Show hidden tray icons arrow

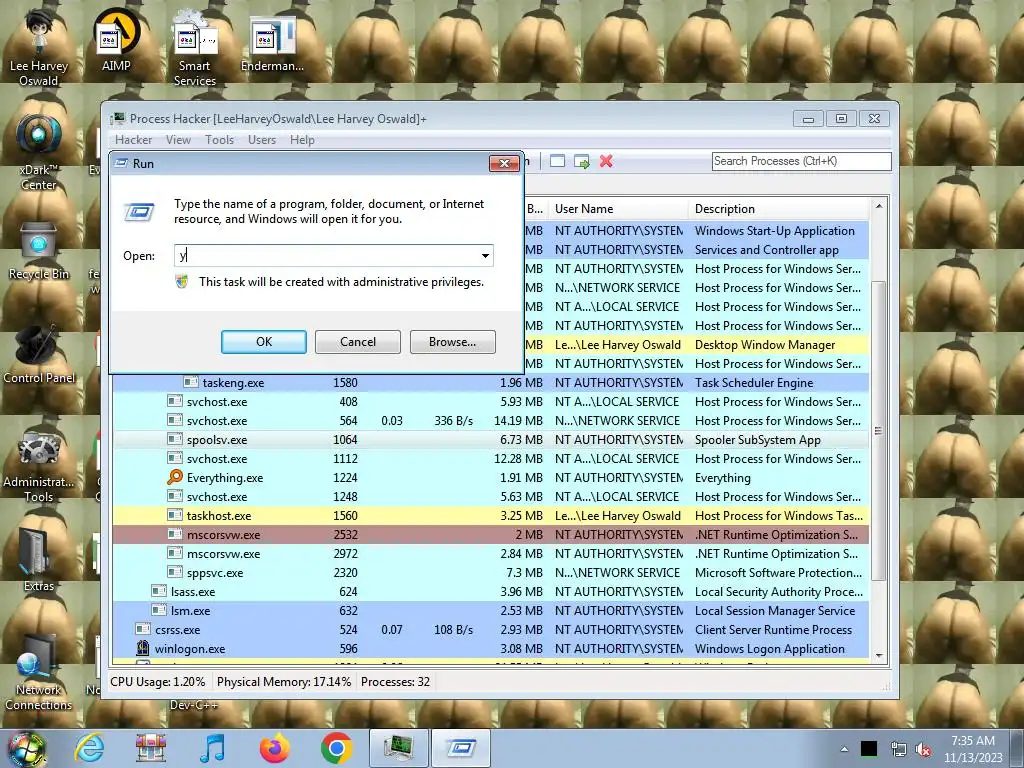tap(844, 749)
